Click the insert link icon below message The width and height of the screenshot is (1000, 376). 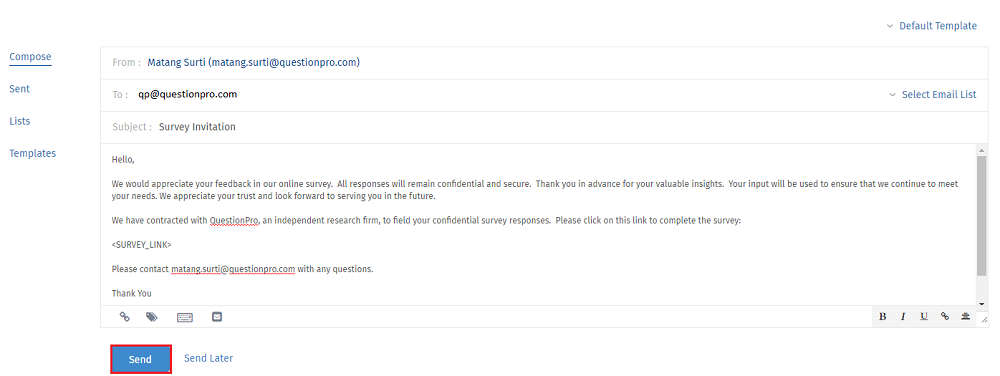click(125, 317)
